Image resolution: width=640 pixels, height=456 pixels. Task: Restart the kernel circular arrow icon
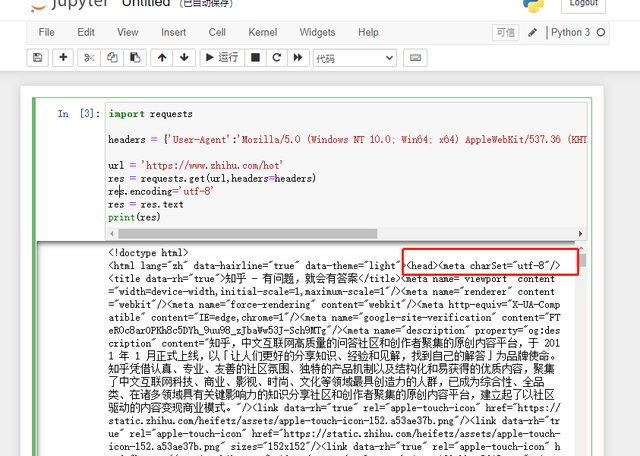(x=276, y=58)
